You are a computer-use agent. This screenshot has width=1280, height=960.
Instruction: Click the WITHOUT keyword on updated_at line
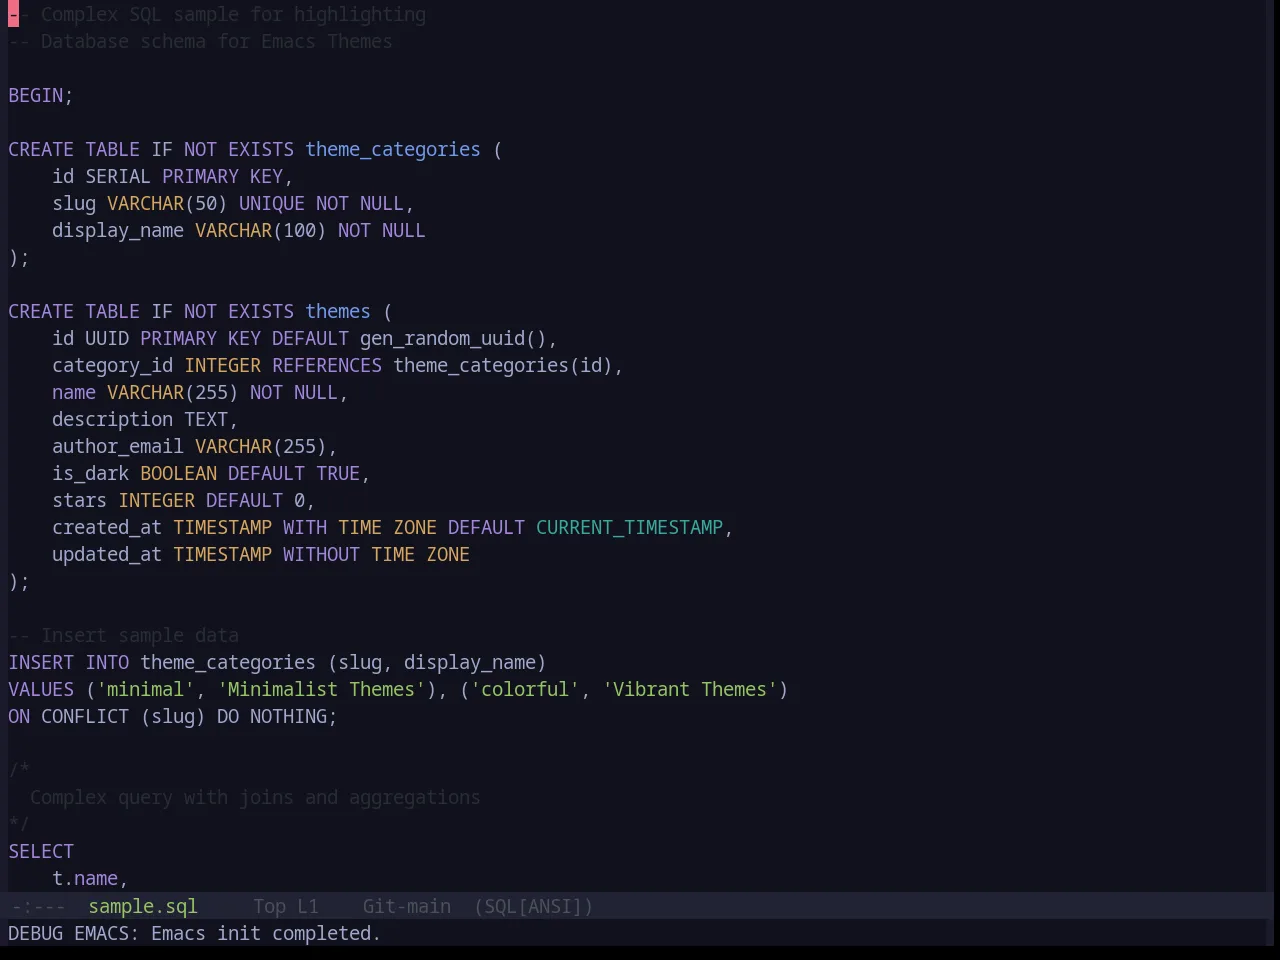coord(321,554)
